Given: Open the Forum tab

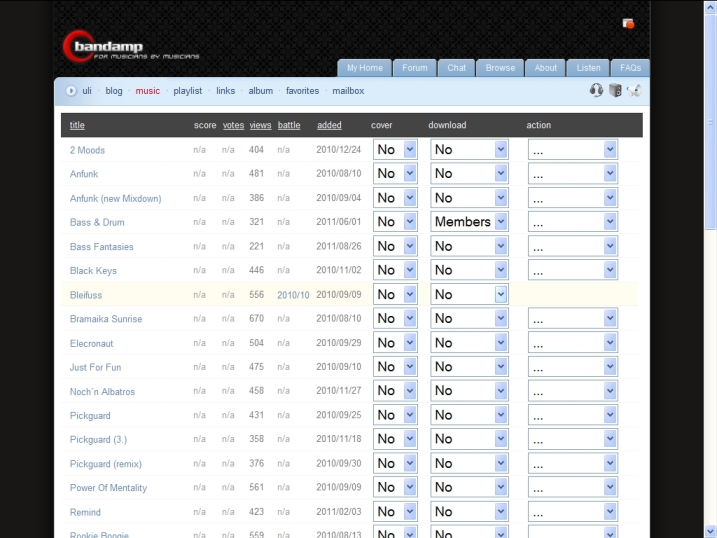Looking at the screenshot, I should point(415,68).
